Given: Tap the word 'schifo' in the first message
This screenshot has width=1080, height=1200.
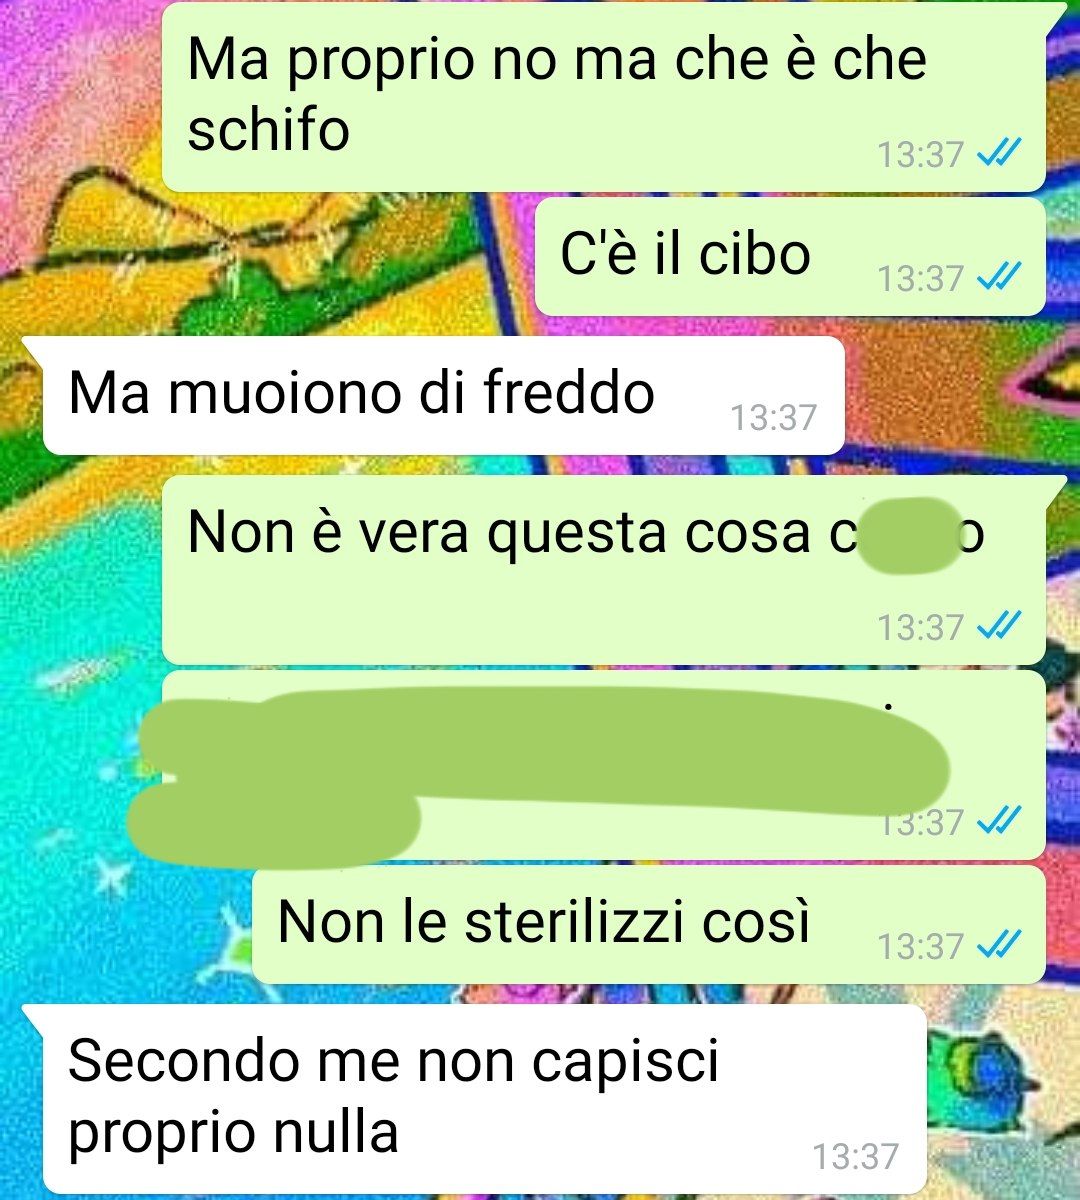Looking at the screenshot, I should (269, 130).
